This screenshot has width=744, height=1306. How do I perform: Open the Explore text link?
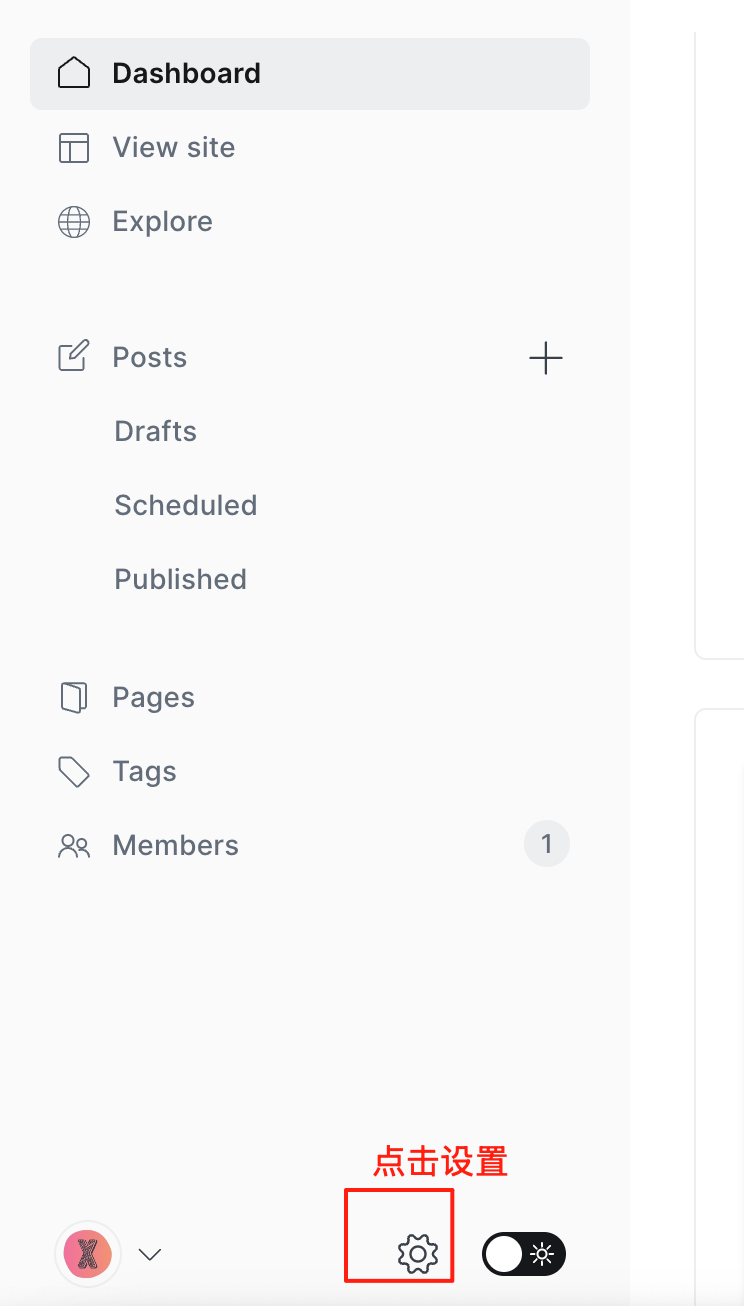(163, 221)
